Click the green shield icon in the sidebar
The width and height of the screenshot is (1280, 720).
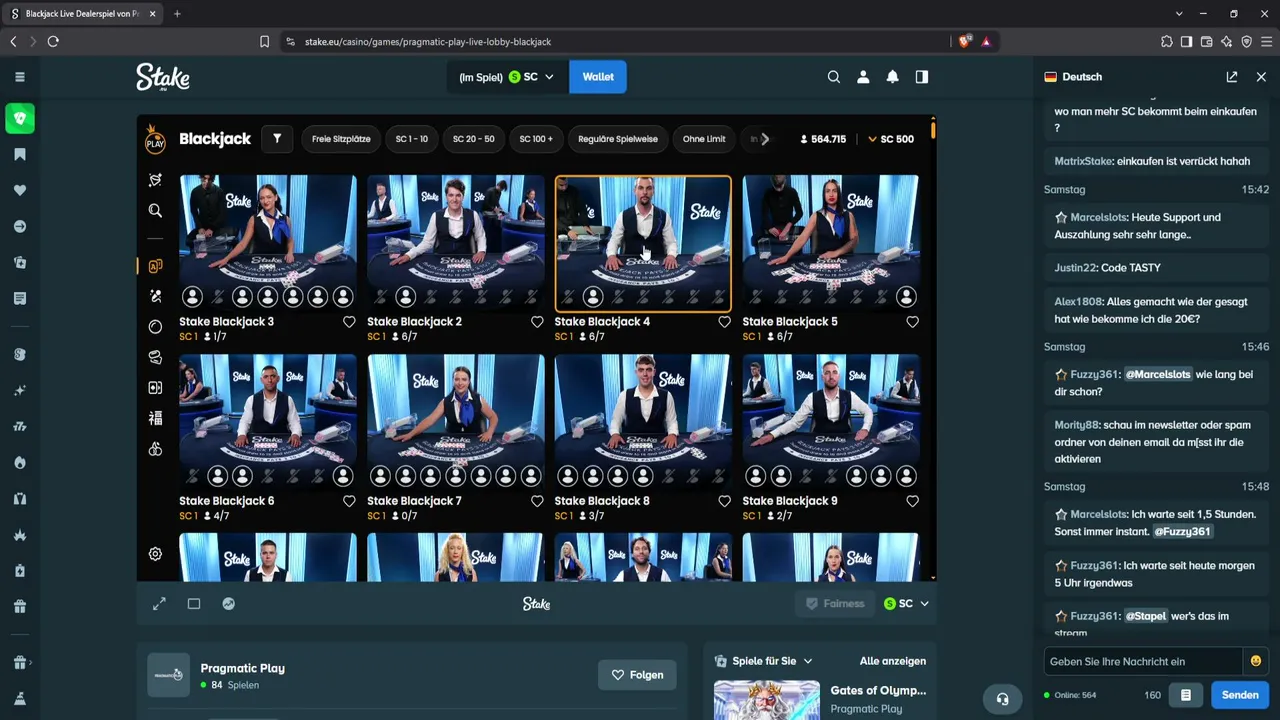pyautogui.click(x=20, y=119)
